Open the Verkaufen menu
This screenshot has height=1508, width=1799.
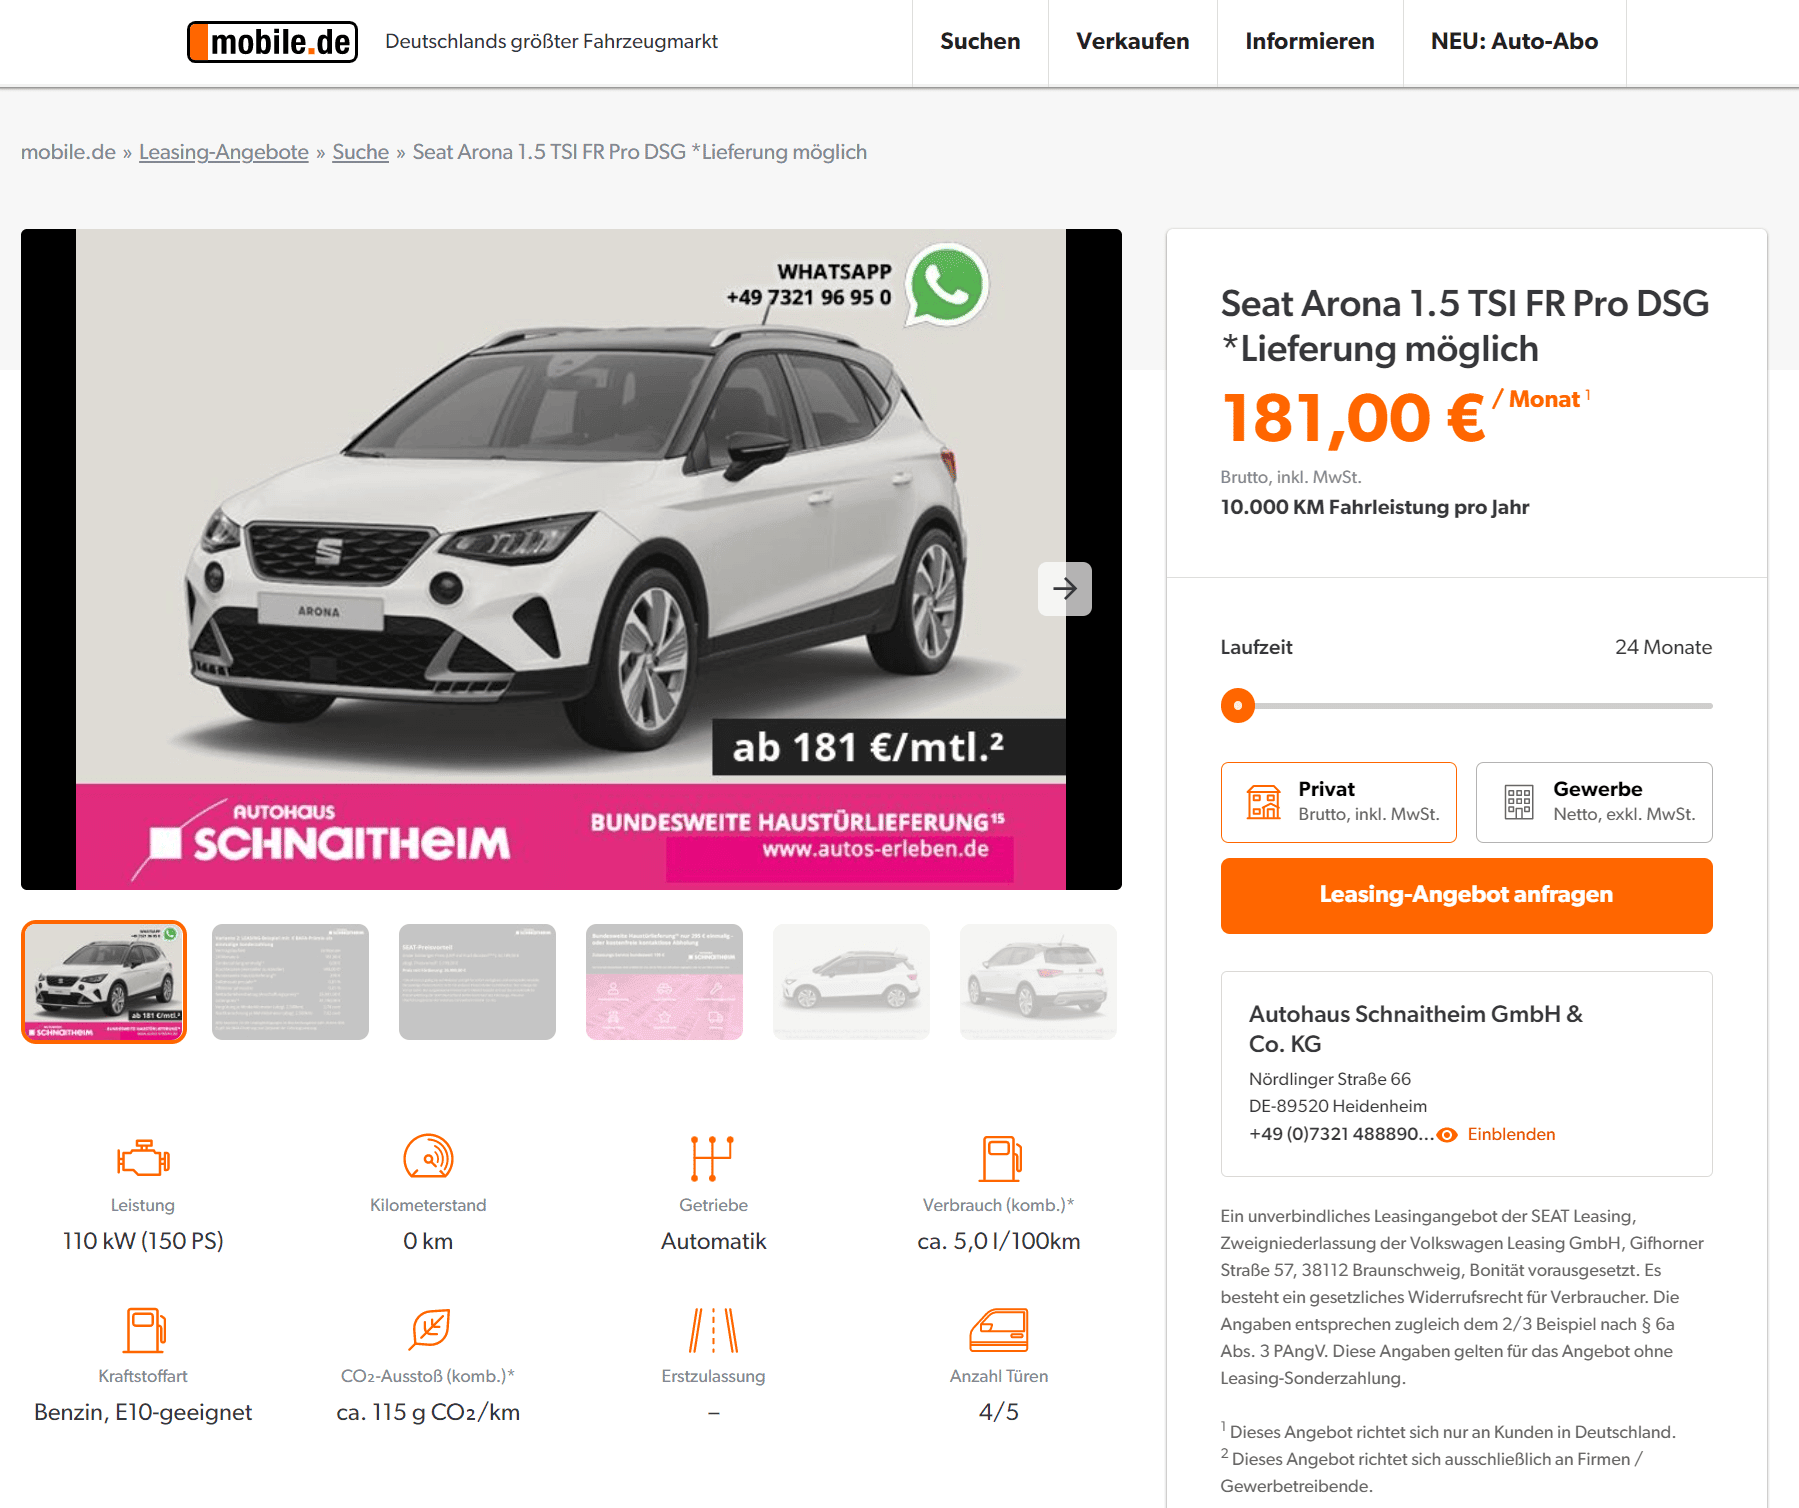click(1133, 42)
